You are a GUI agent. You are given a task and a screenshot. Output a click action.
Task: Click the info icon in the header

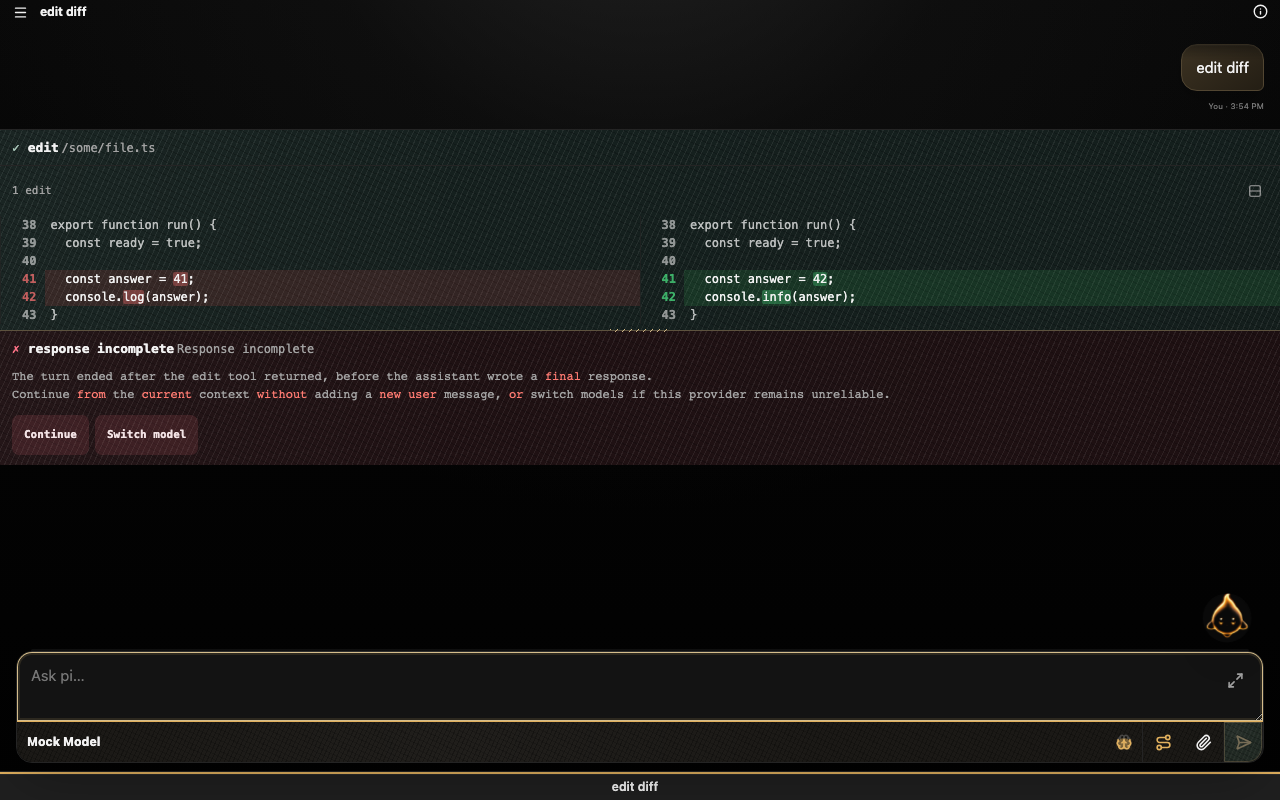tap(1260, 12)
